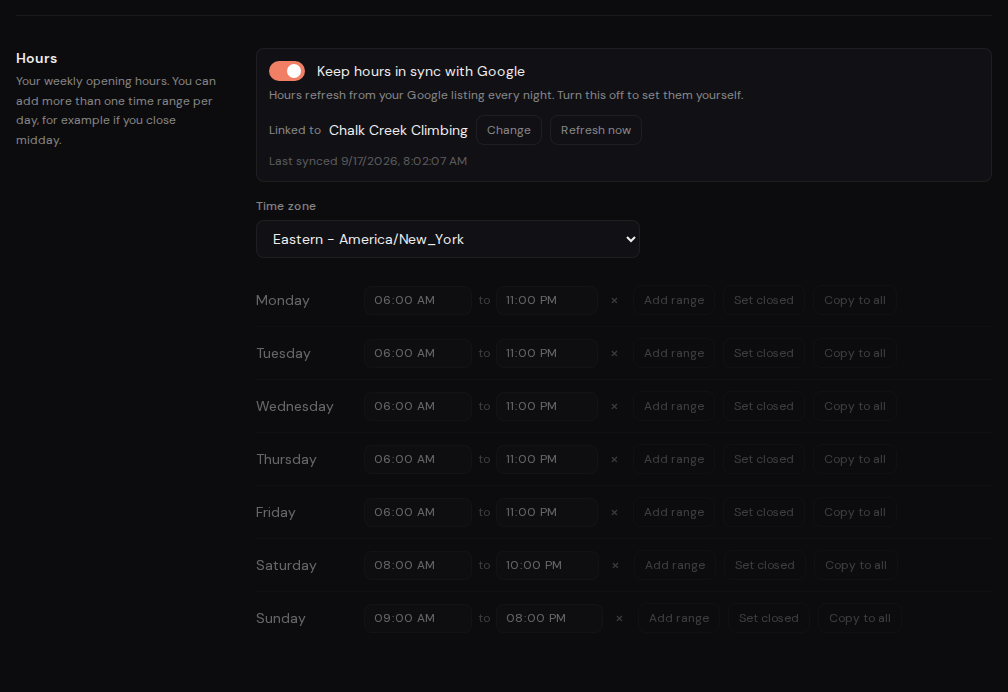Set Saturday as closed
This screenshot has height=692, width=1008.
click(x=765, y=565)
